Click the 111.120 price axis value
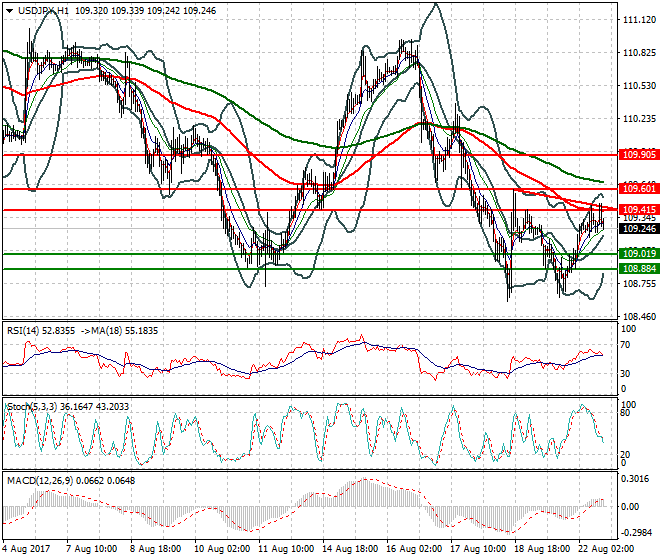Screen dimensions: 660x560 point(639,20)
